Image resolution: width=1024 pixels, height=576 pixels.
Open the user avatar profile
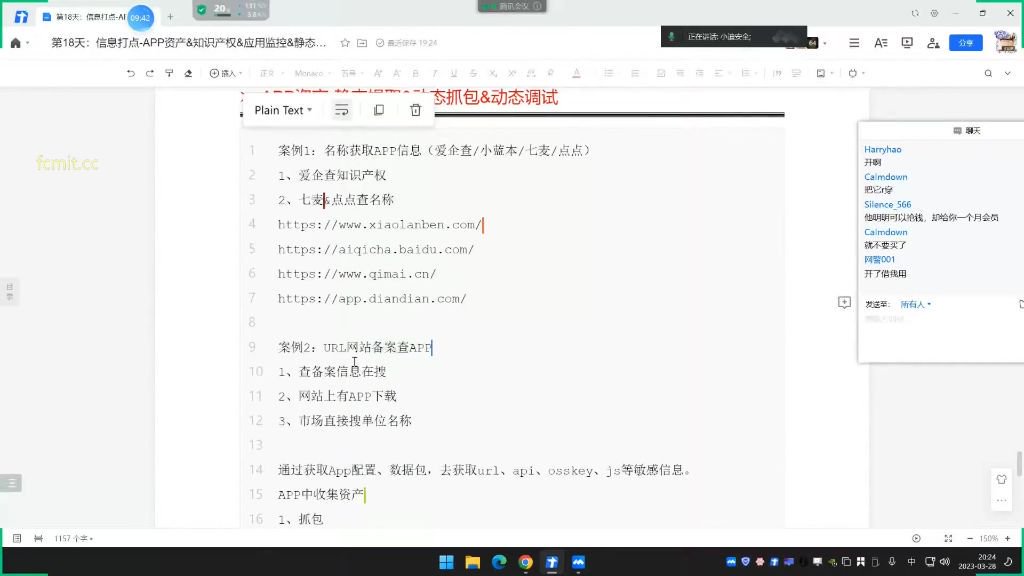[x=1006, y=42]
